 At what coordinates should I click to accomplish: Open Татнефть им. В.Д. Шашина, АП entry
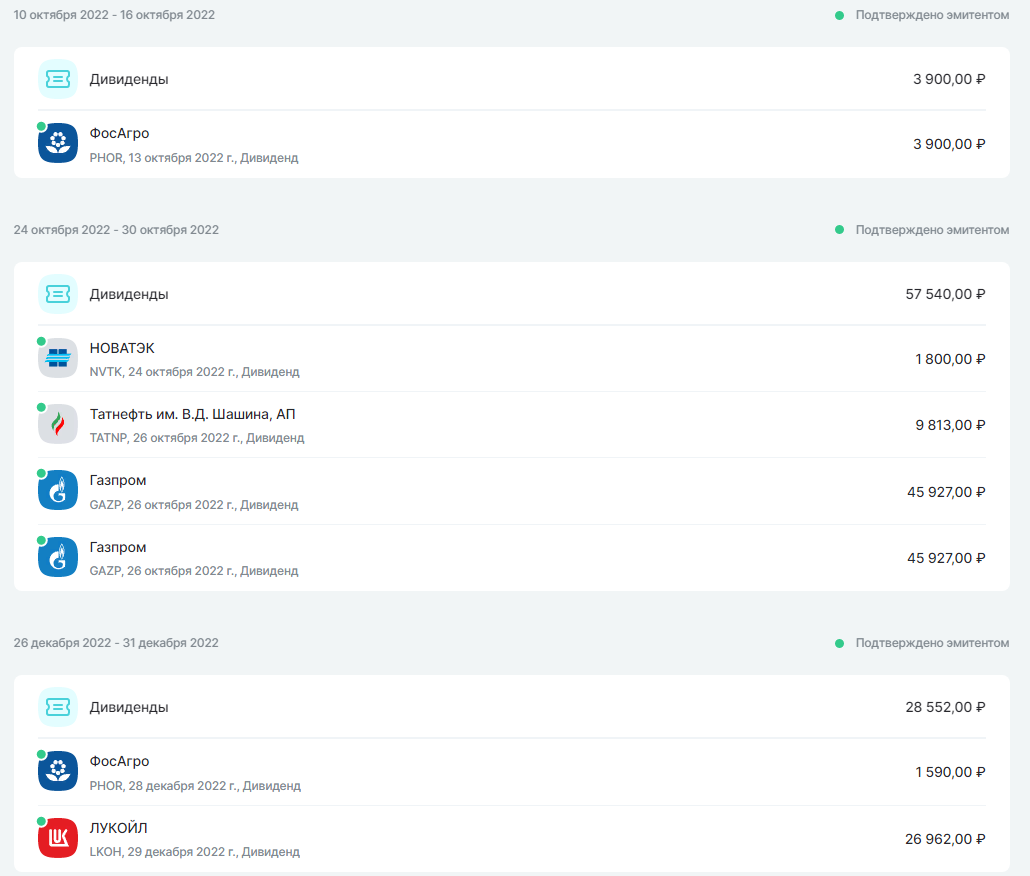[x=512, y=425]
